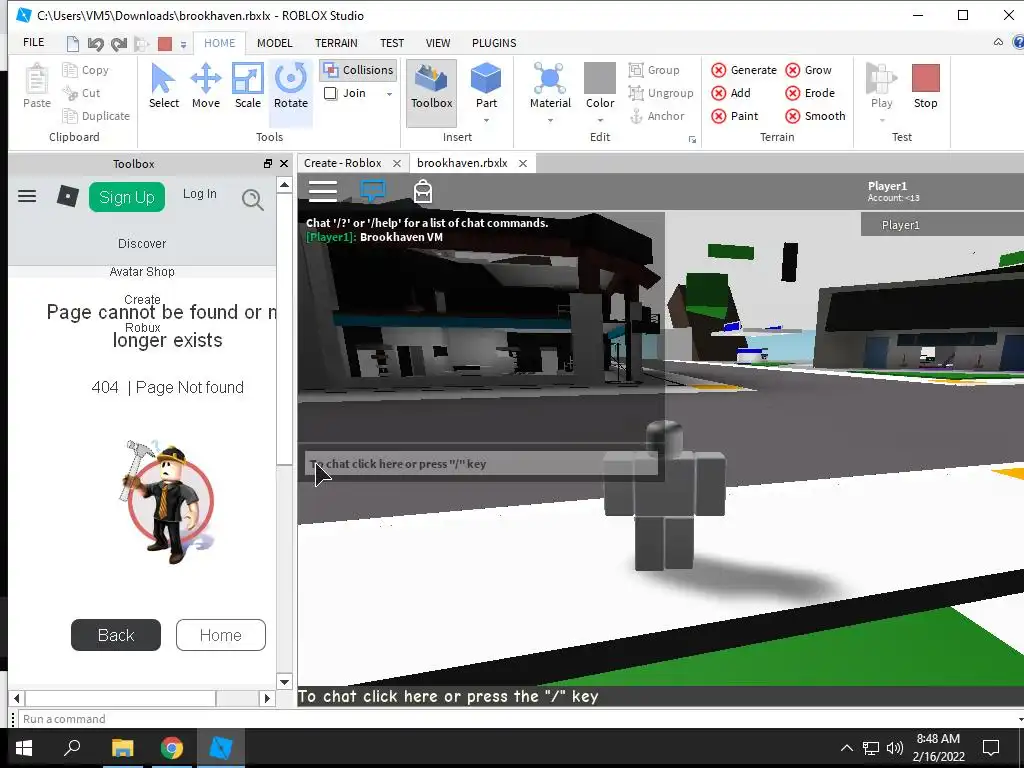Toggle Collisions on or off
The height and width of the screenshot is (768, 1024).
point(359,70)
